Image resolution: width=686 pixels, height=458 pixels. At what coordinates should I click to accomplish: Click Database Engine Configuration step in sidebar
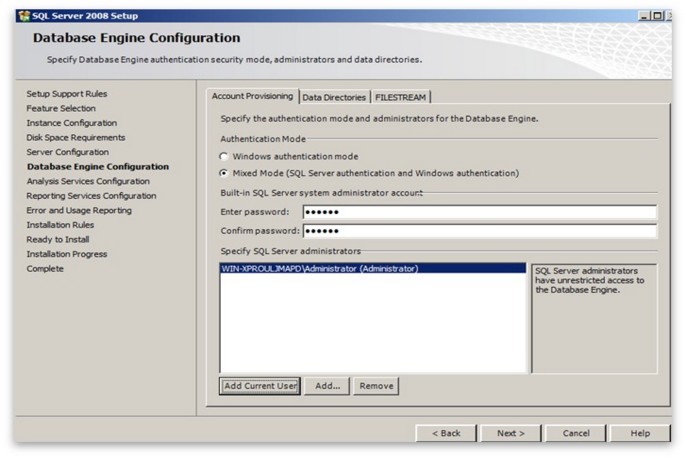(98, 167)
